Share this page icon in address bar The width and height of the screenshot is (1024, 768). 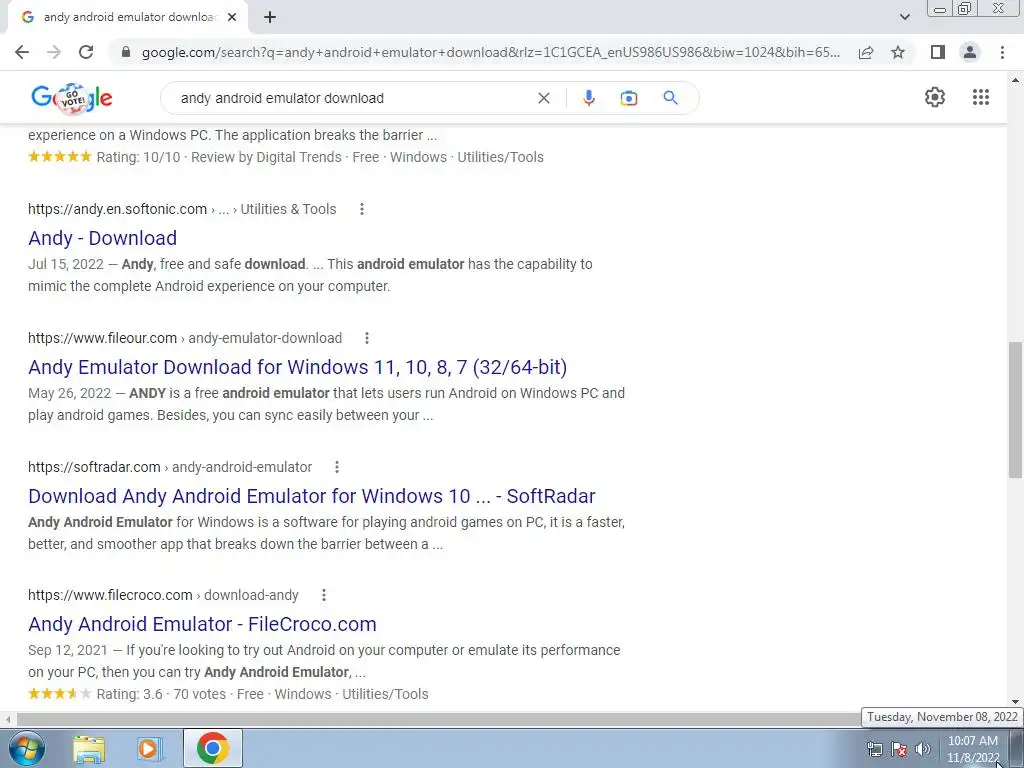[866, 52]
